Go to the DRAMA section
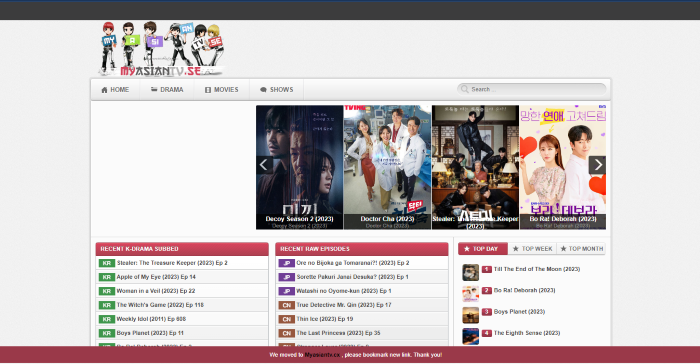Image resolution: width=700 pixels, height=364 pixels. 167,89
